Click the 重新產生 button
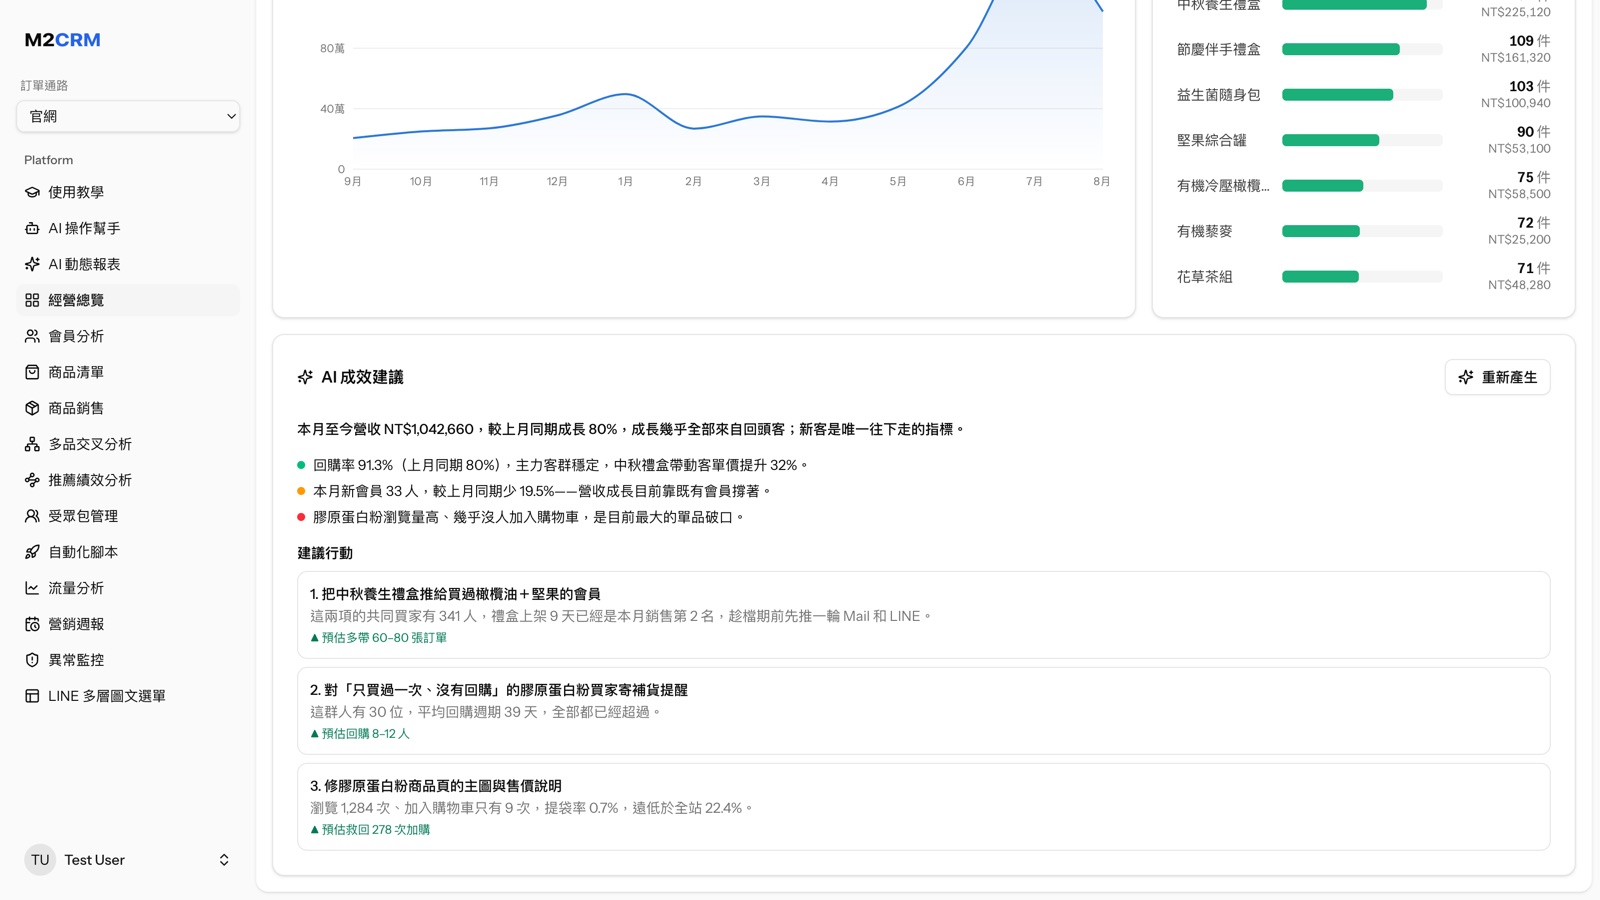Screen dimensions: 1600x900 [x=1497, y=377]
